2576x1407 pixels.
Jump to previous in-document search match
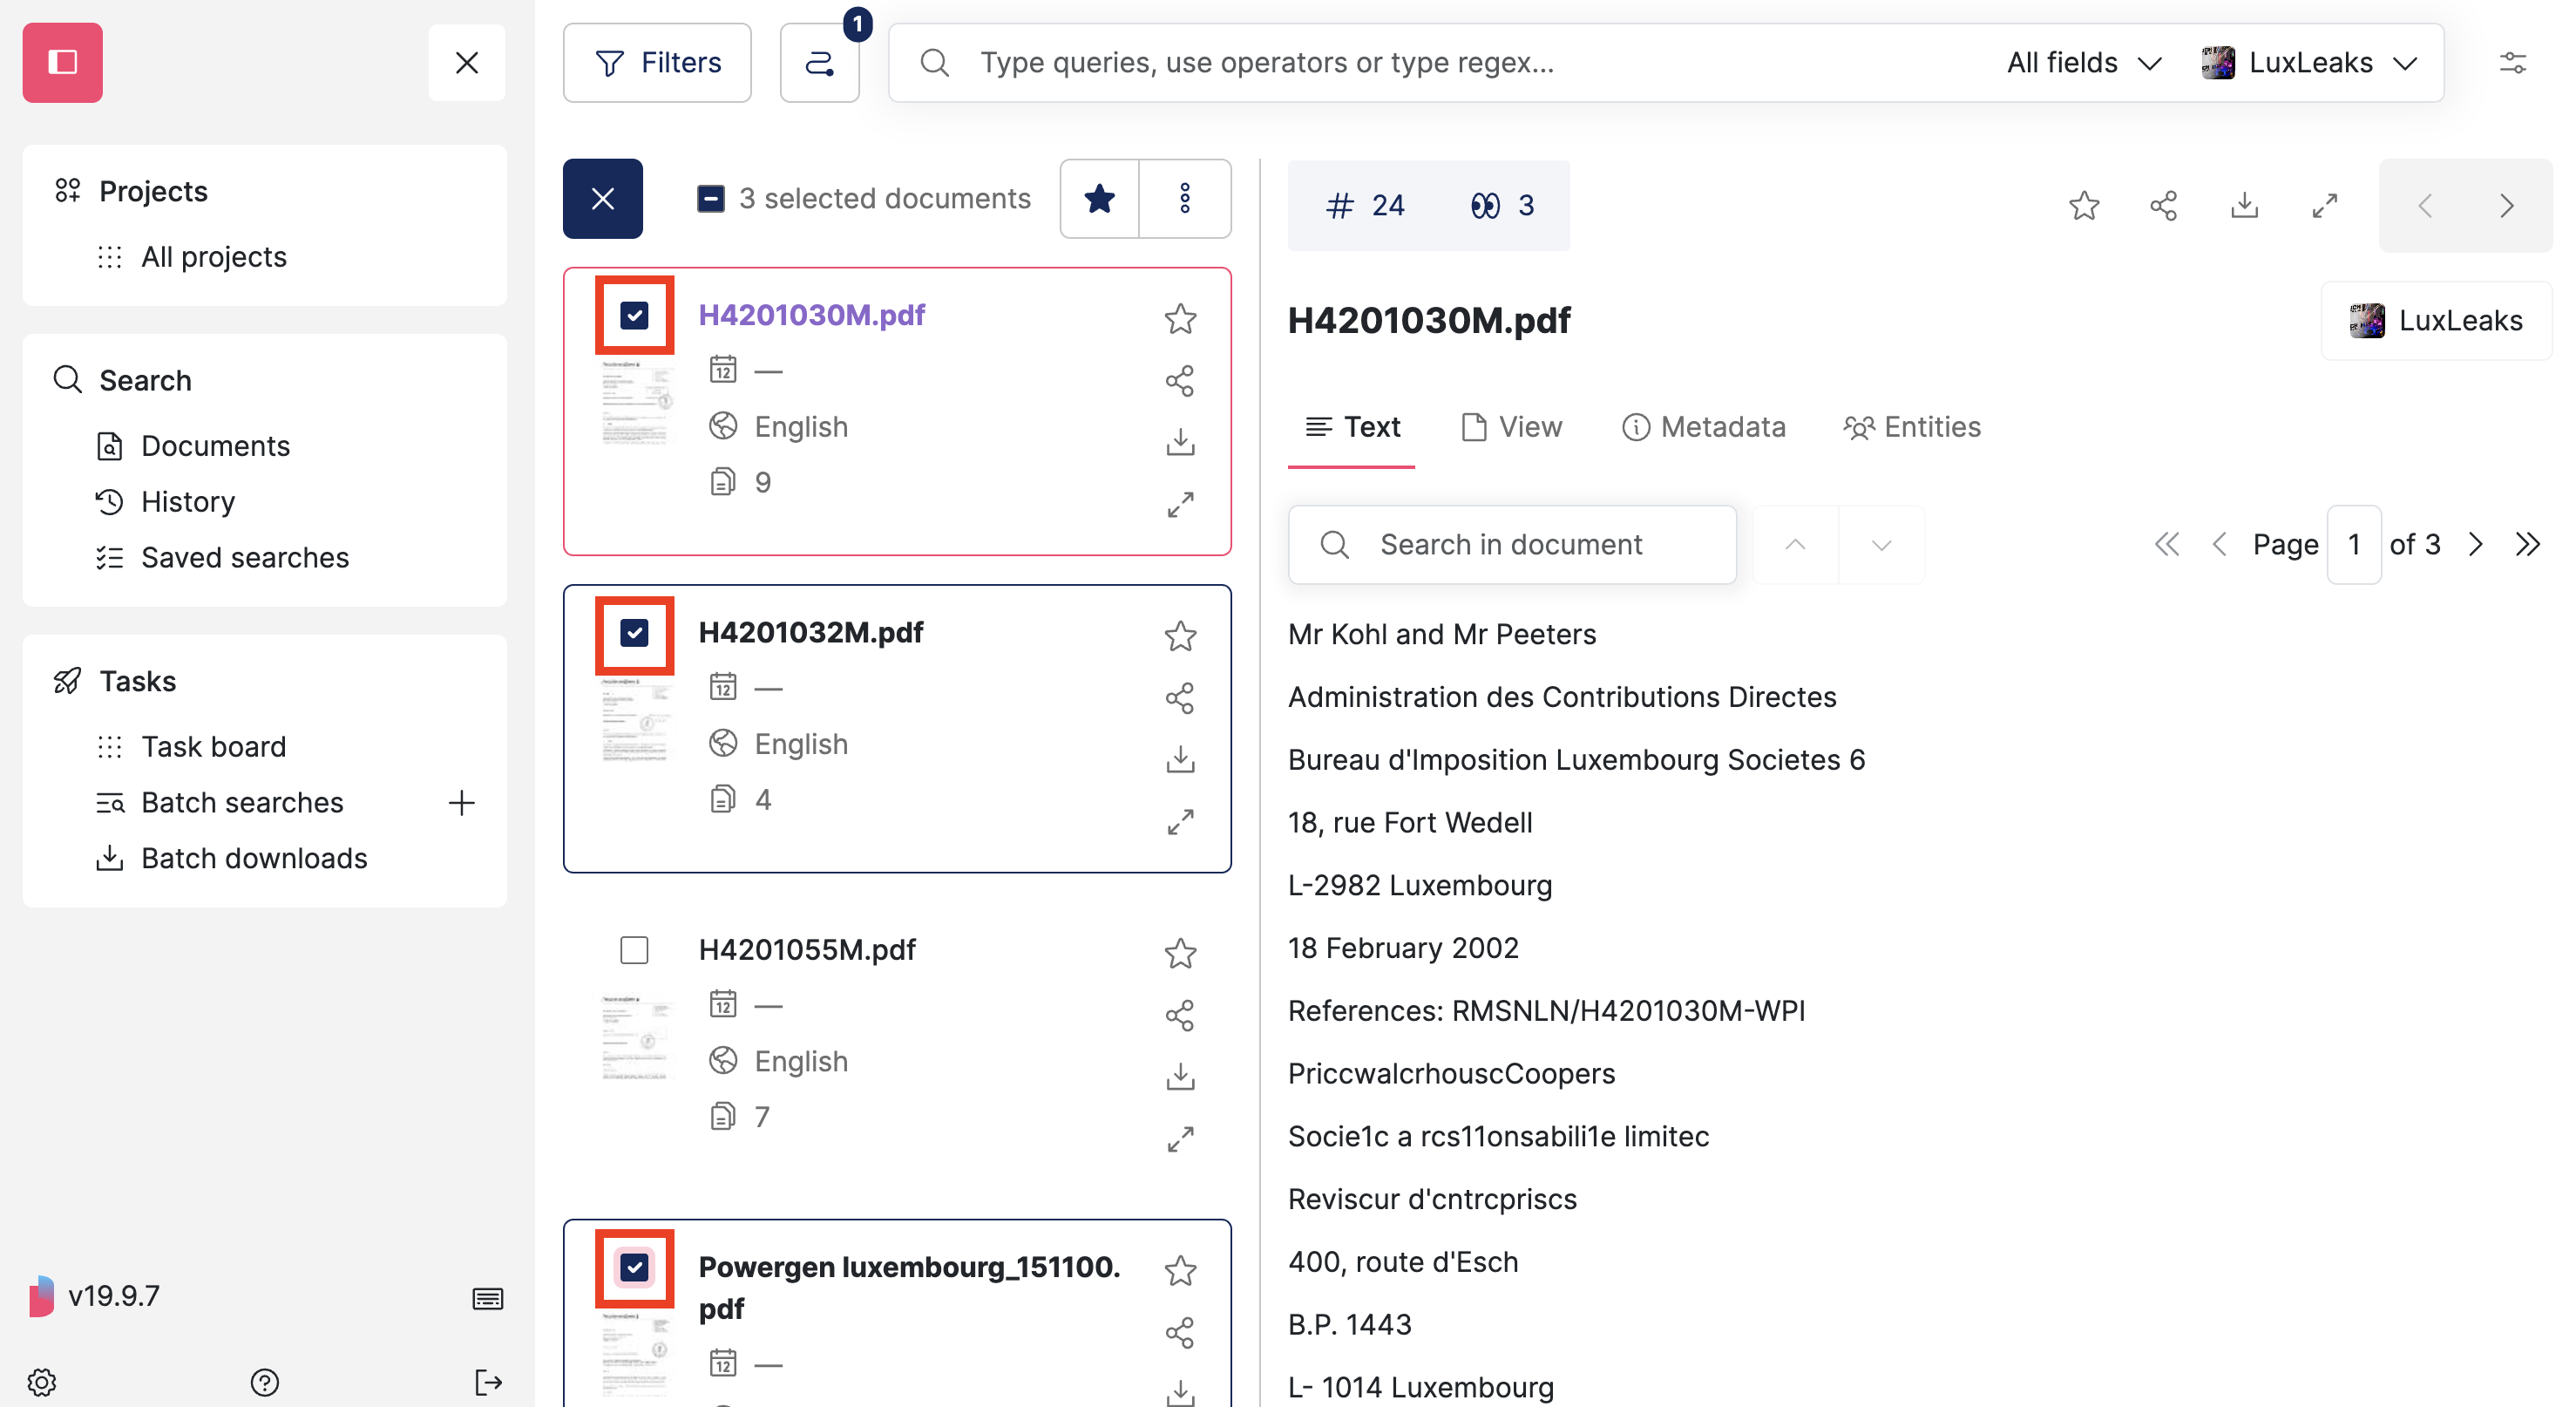(x=1795, y=544)
